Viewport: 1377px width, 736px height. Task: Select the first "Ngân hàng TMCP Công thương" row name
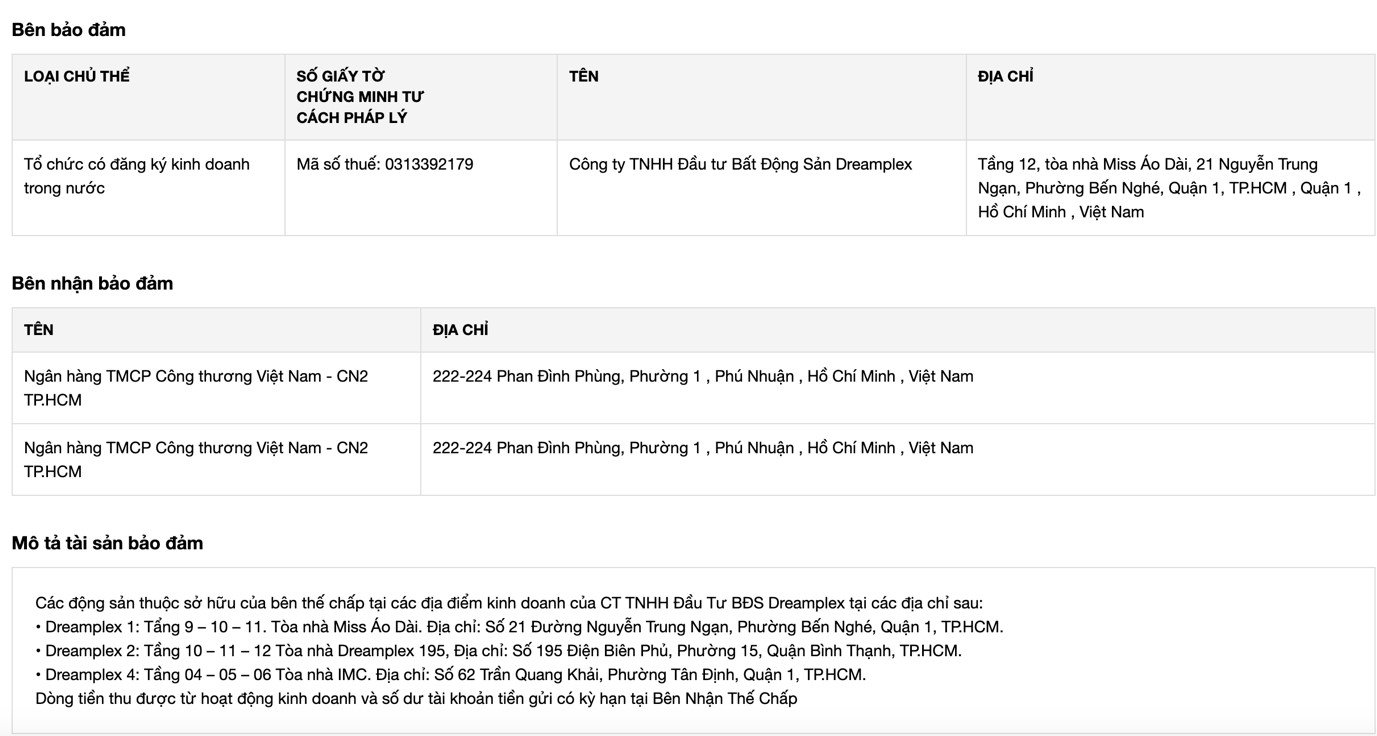196,388
